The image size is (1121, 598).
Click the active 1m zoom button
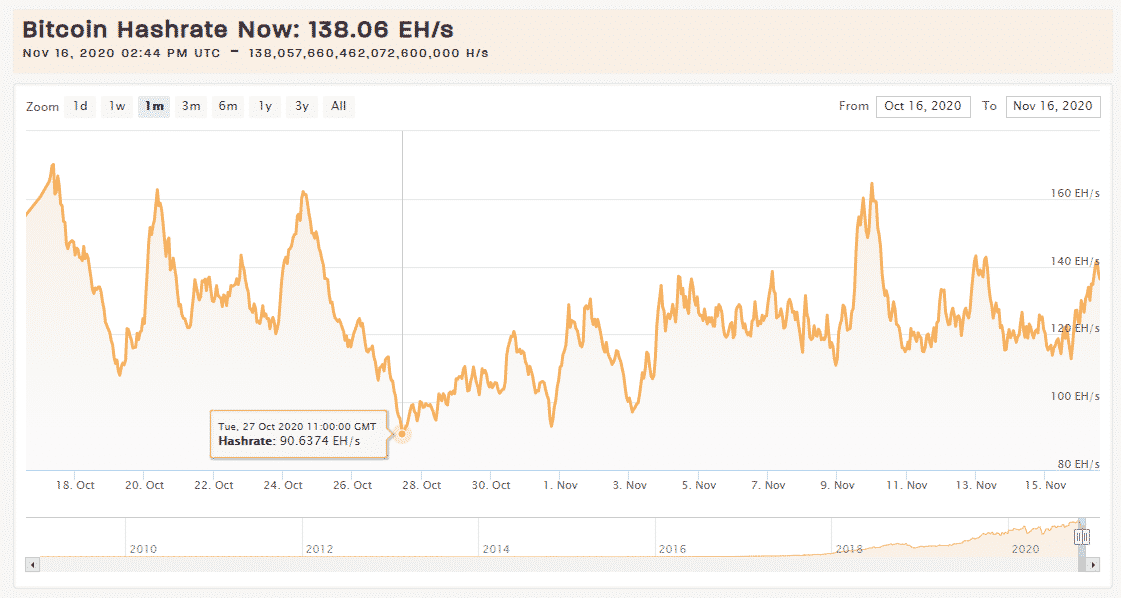(154, 106)
